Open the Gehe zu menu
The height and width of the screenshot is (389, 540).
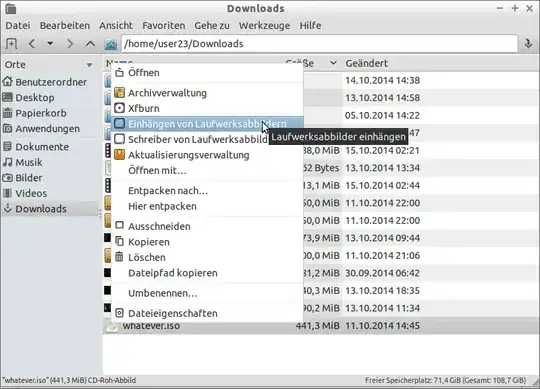coord(212,25)
